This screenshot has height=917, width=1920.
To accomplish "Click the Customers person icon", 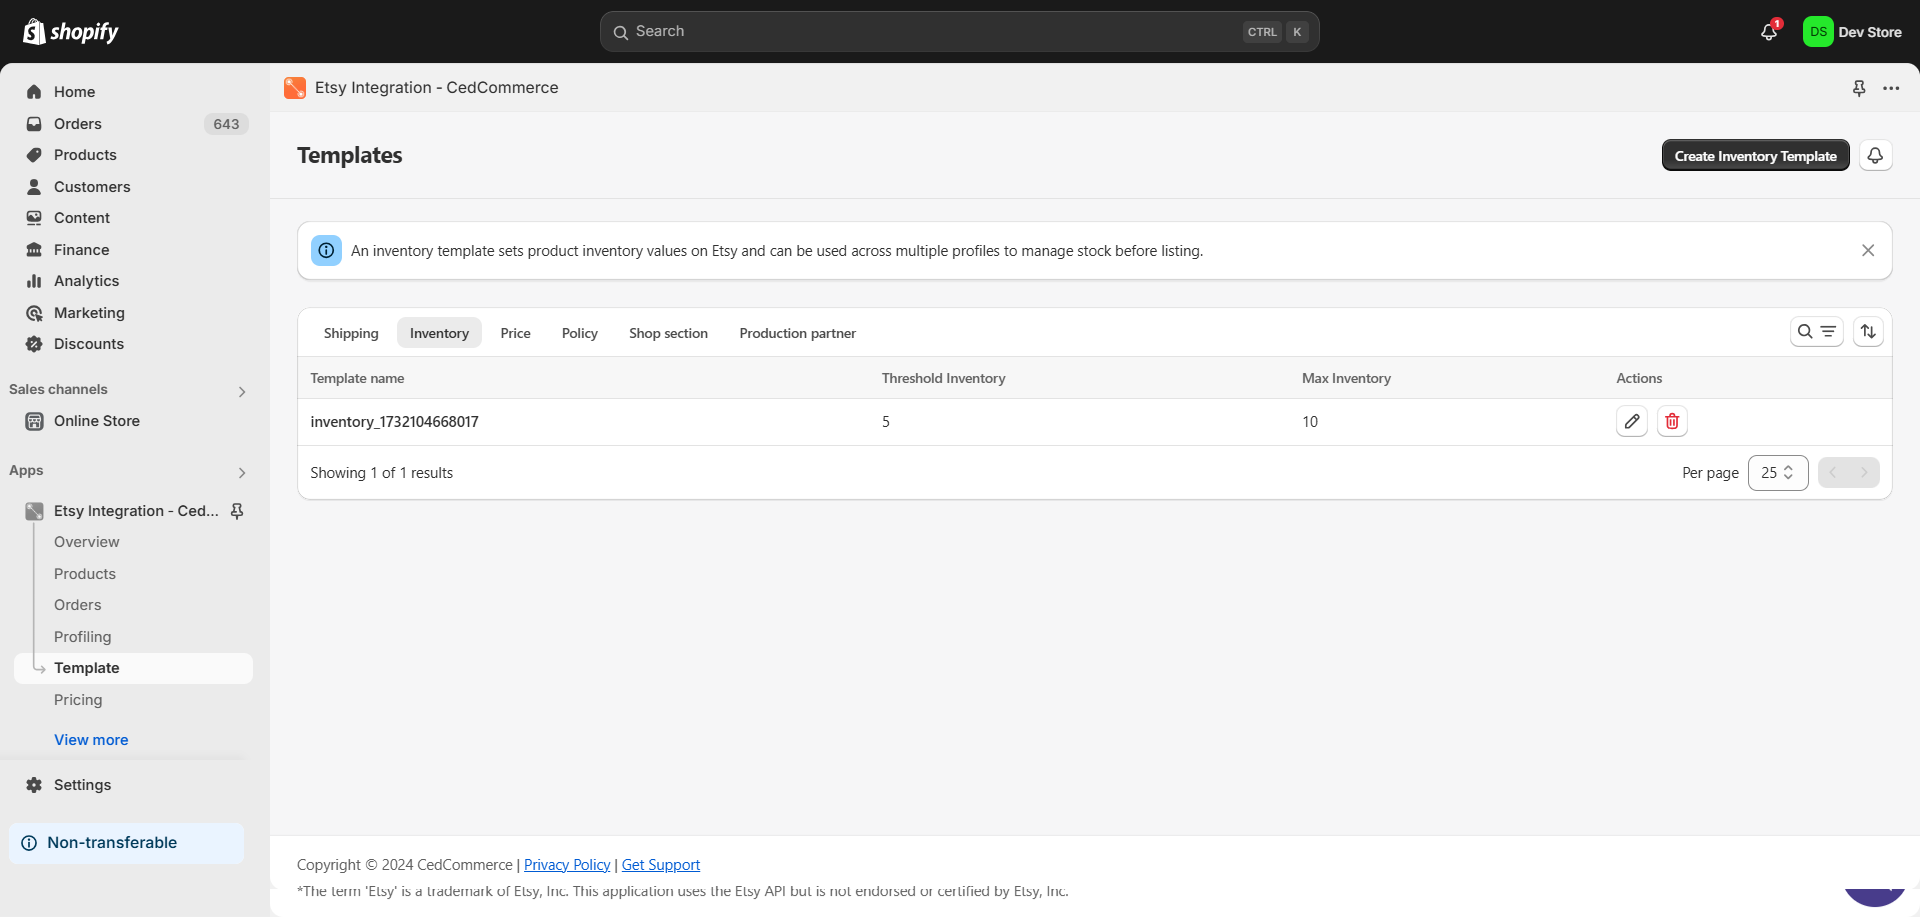I will coord(34,187).
